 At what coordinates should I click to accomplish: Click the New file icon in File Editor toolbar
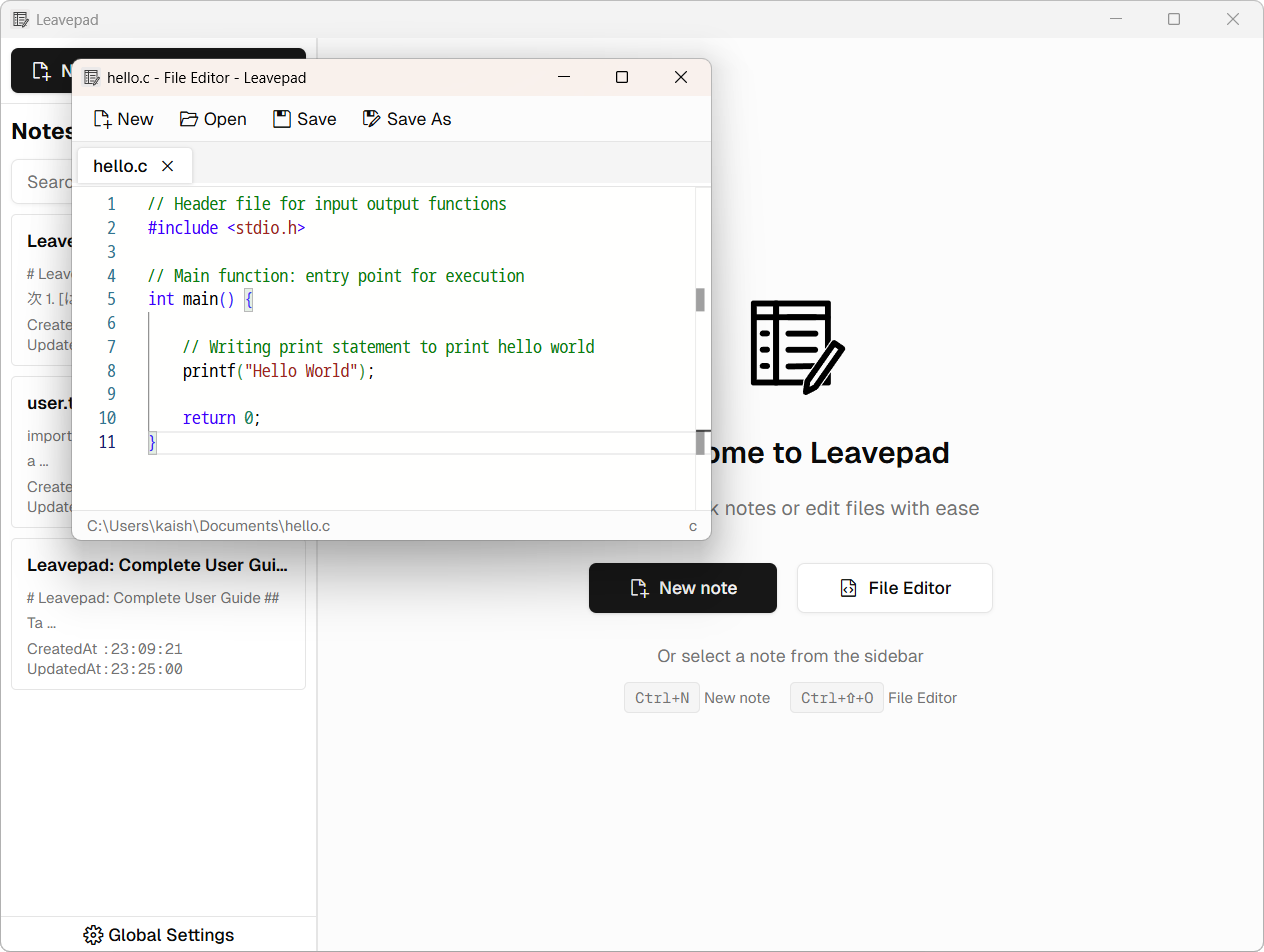pos(104,118)
